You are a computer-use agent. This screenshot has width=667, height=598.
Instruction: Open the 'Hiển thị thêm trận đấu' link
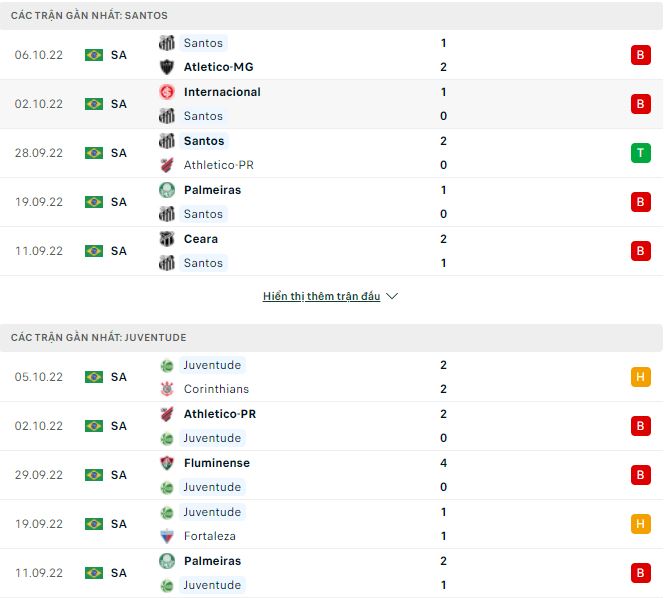pyautogui.click(x=321, y=297)
